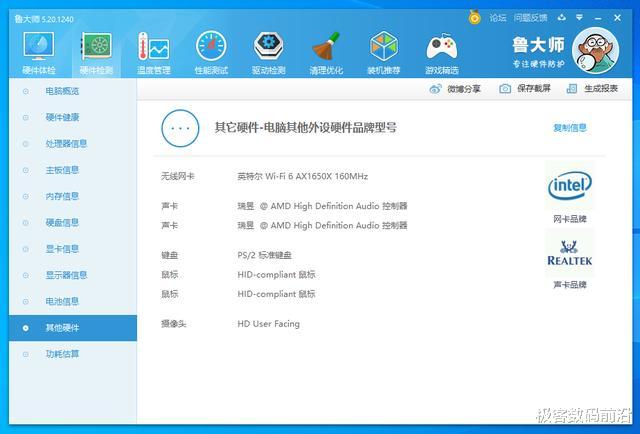Click the 鲁大师 5.20.1240 title text
The height and width of the screenshot is (434, 640).
click(x=44, y=19)
